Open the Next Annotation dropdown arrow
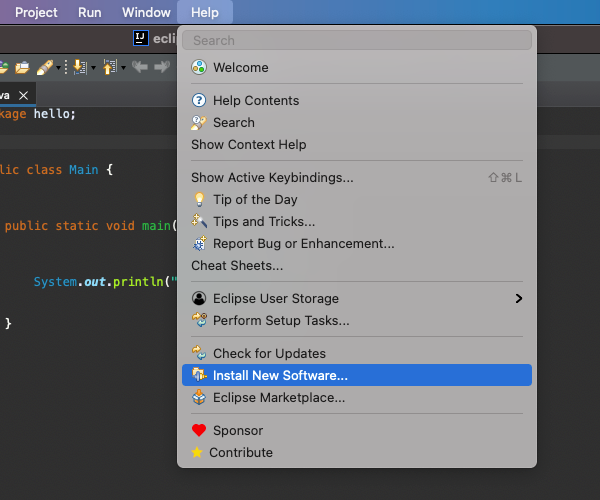 tap(93, 68)
